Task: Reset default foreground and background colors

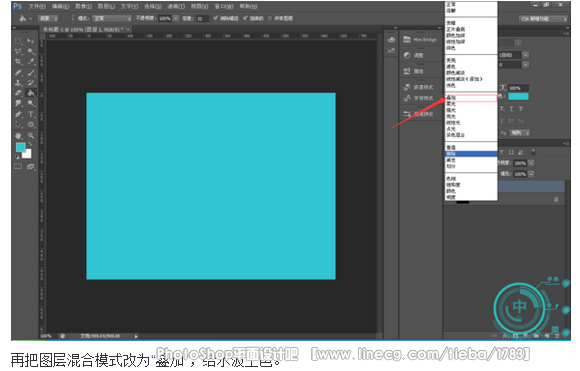Action: pyautogui.click(x=17, y=157)
